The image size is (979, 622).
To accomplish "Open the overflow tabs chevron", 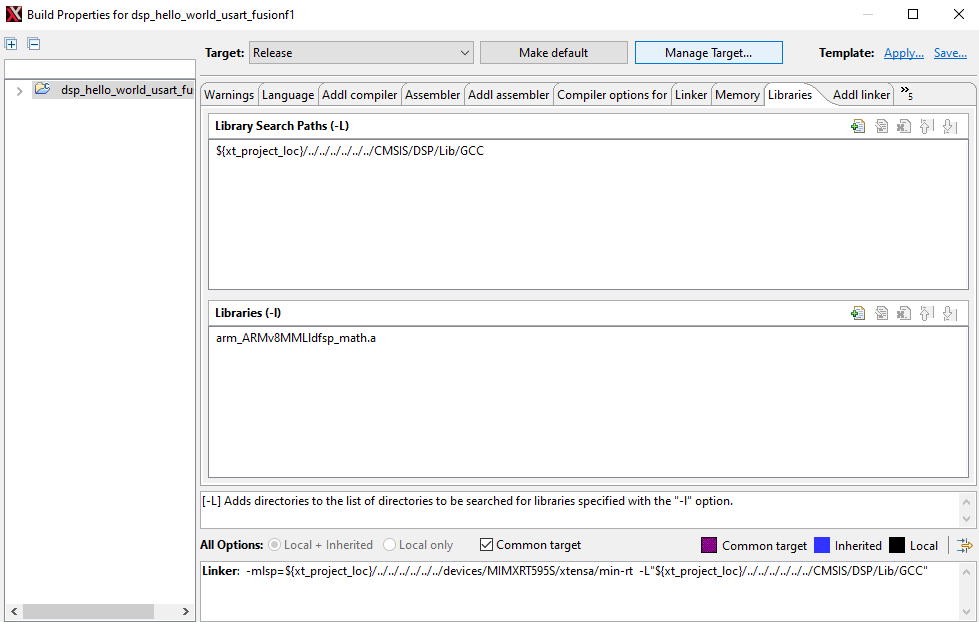I will click(x=905, y=93).
